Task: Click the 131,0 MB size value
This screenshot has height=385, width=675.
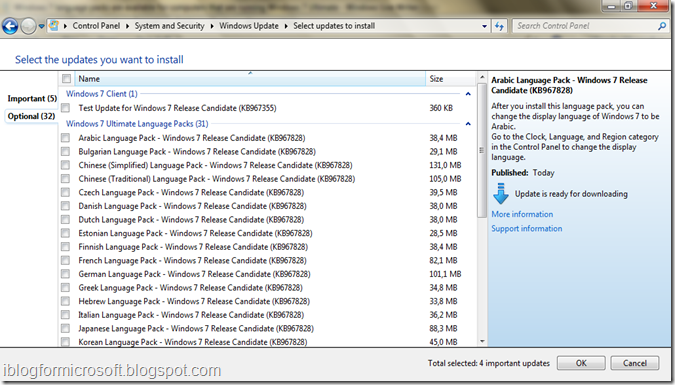Action: 445,165
